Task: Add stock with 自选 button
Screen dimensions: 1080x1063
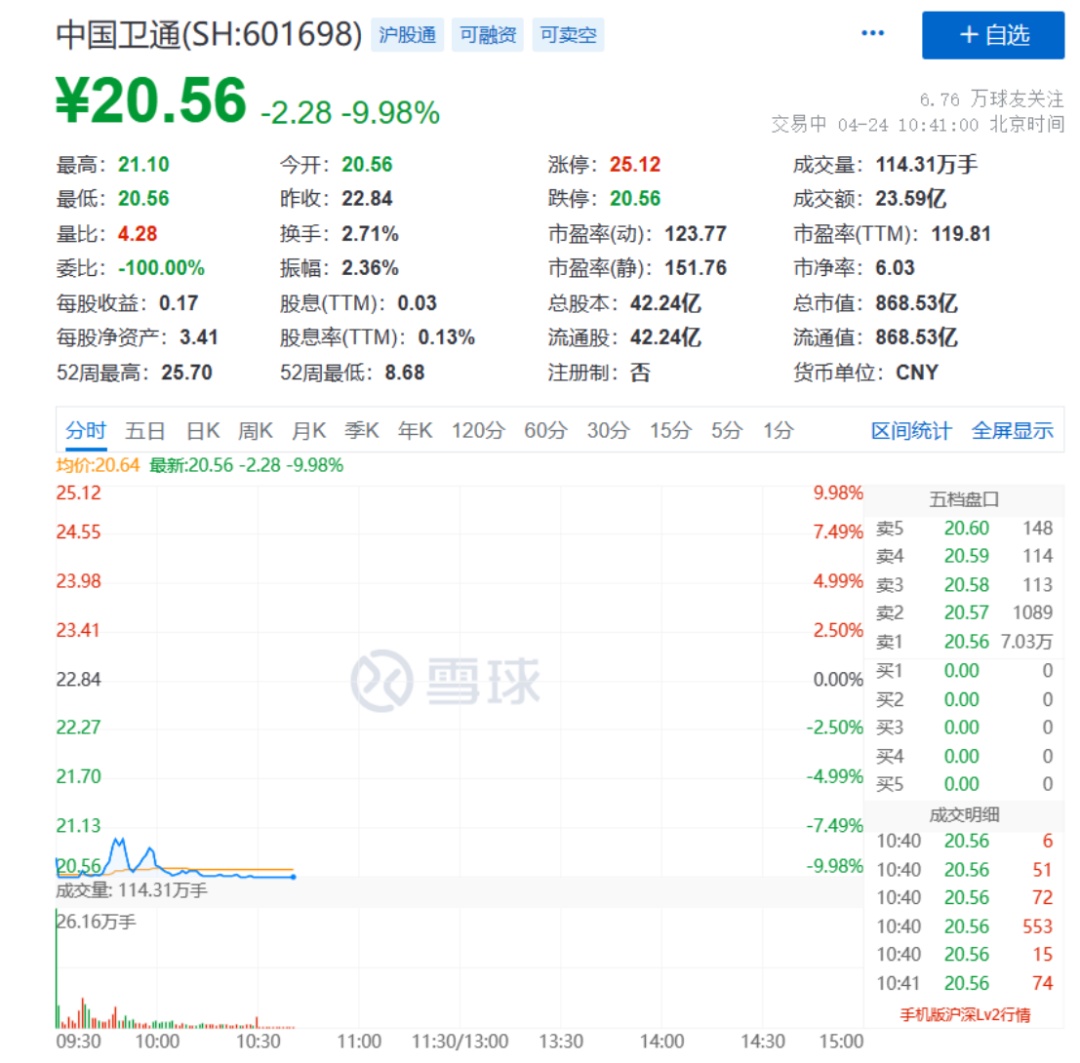Action: [992, 35]
